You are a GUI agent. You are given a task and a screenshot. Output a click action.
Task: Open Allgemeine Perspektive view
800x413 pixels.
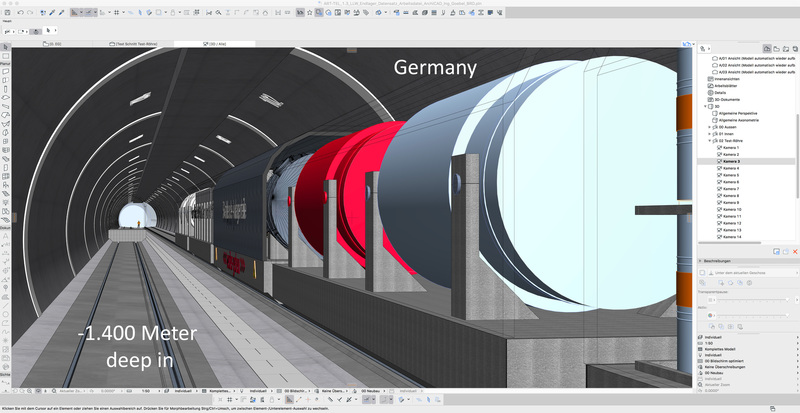pyautogui.click(x=736, y=114)
